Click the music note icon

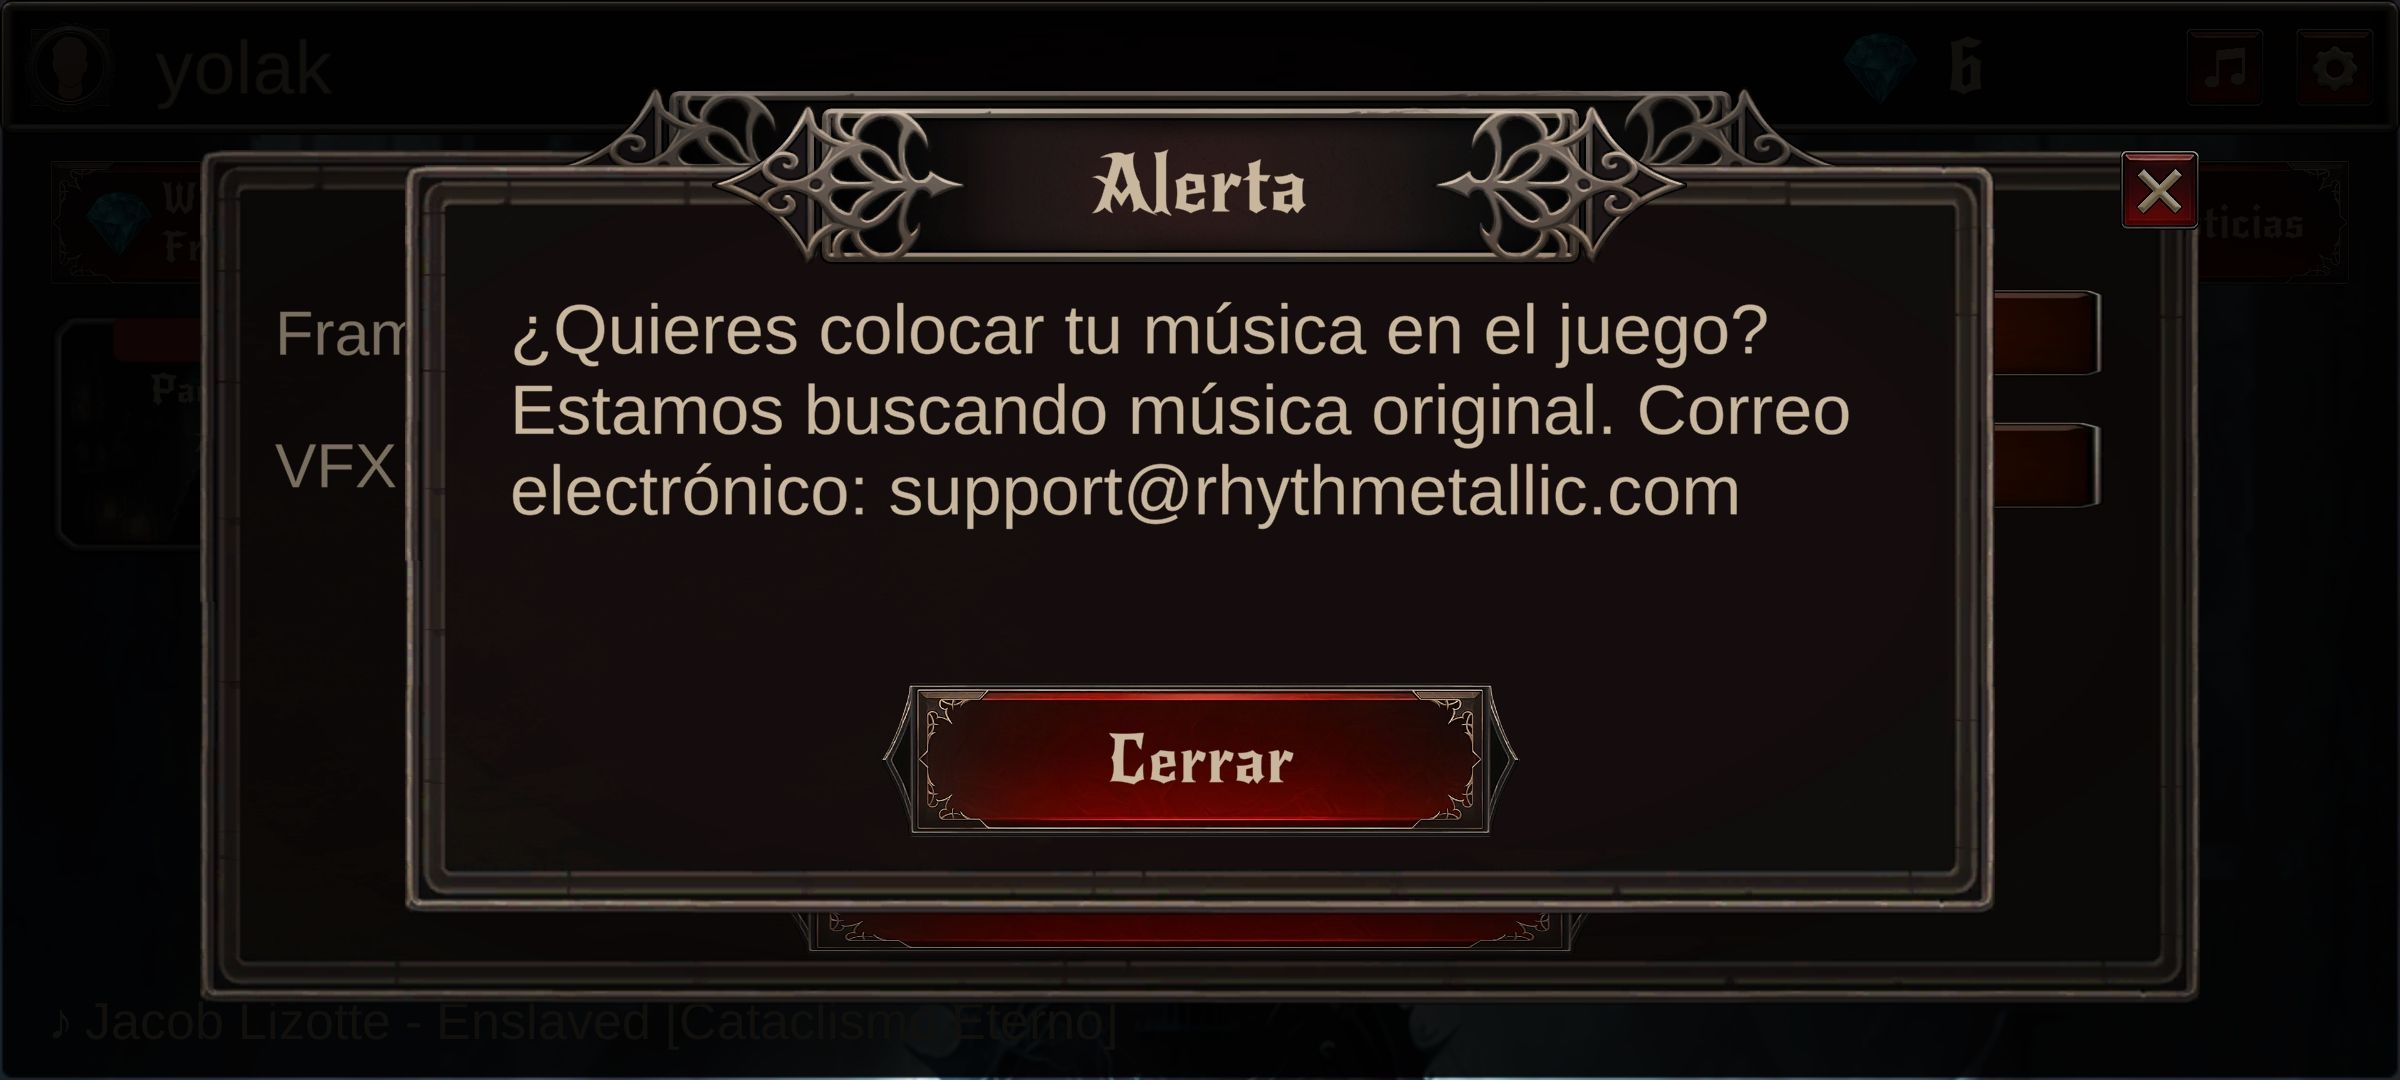pyautogui.click(x=2224, y=68)
